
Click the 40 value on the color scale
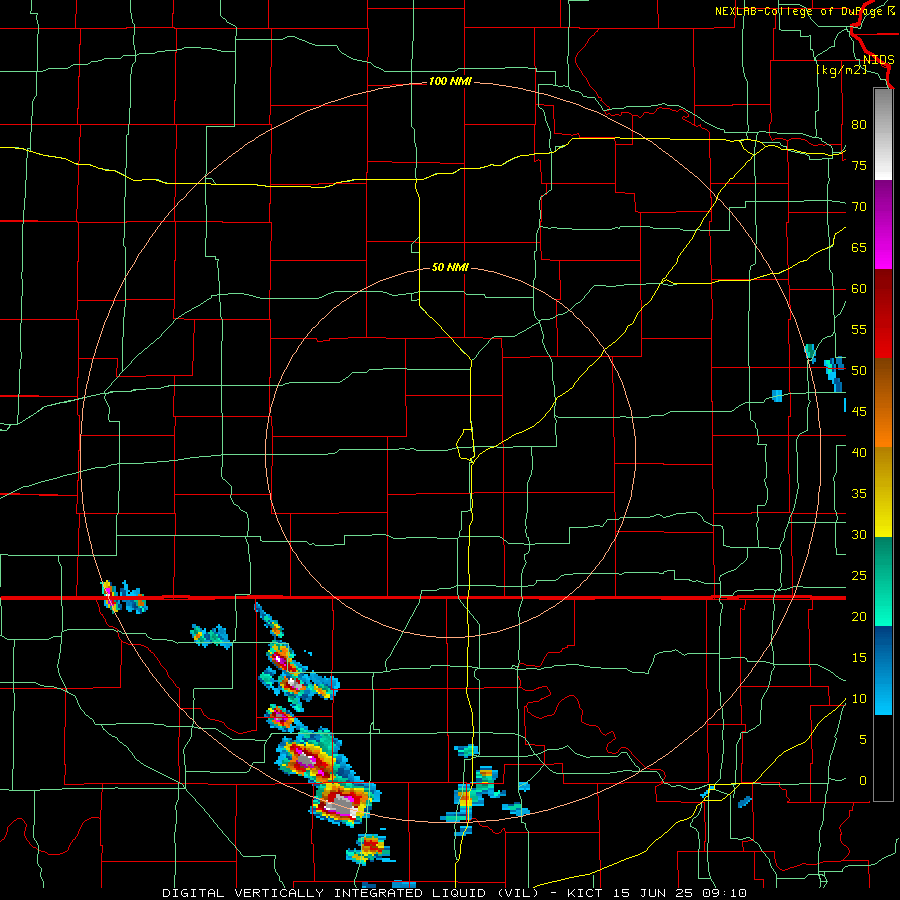(x=859, y=452)
